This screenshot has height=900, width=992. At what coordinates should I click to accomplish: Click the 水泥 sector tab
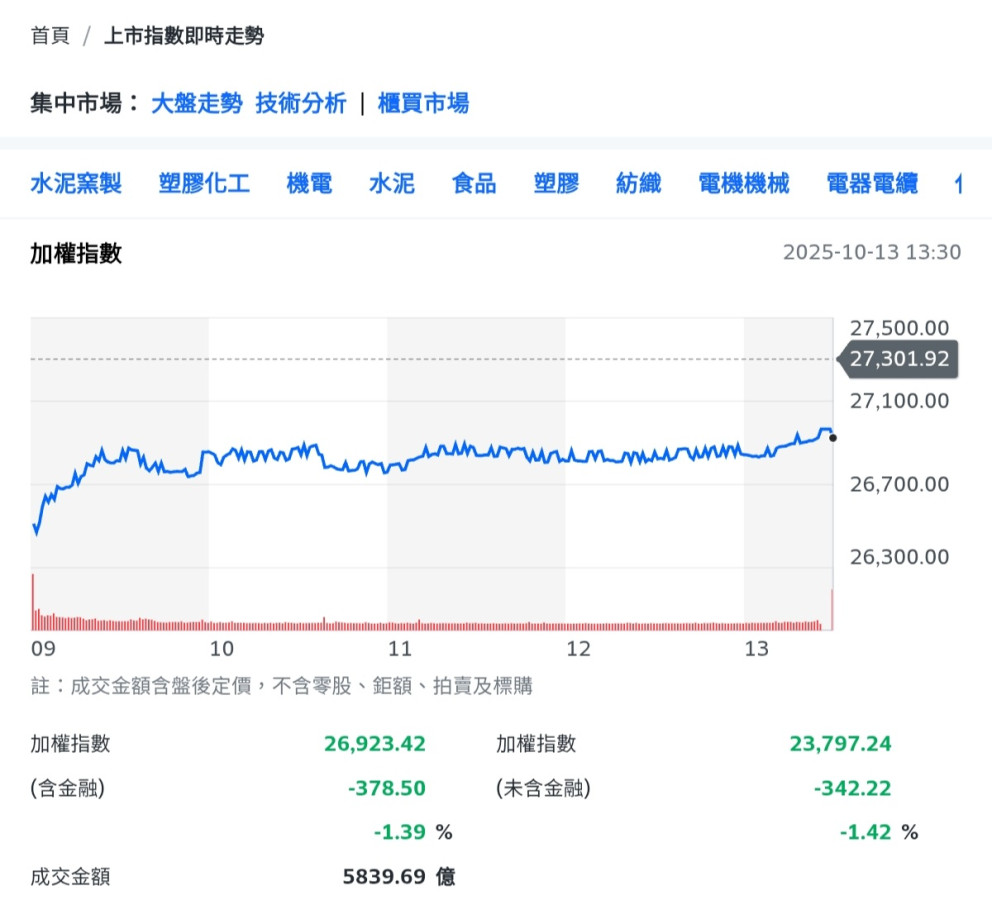point(392,183)
